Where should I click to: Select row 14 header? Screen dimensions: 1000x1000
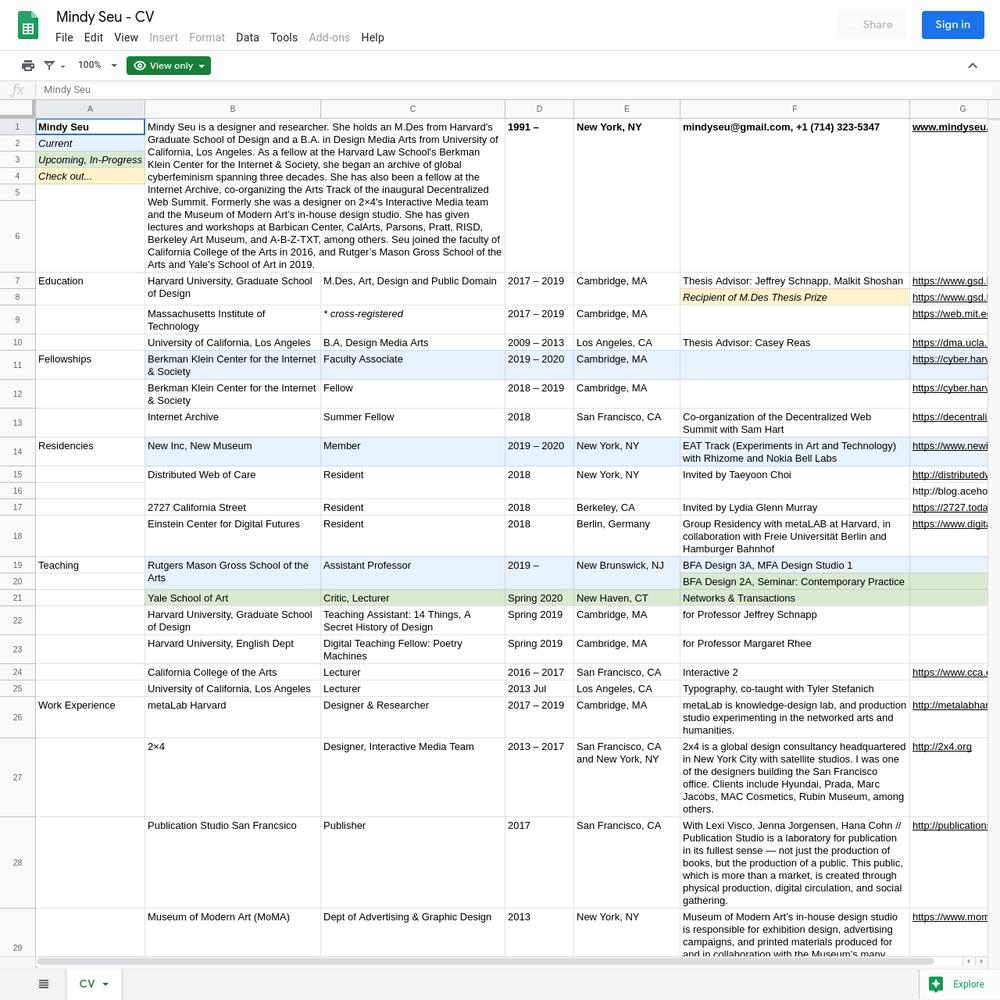[x=17, y=452]
